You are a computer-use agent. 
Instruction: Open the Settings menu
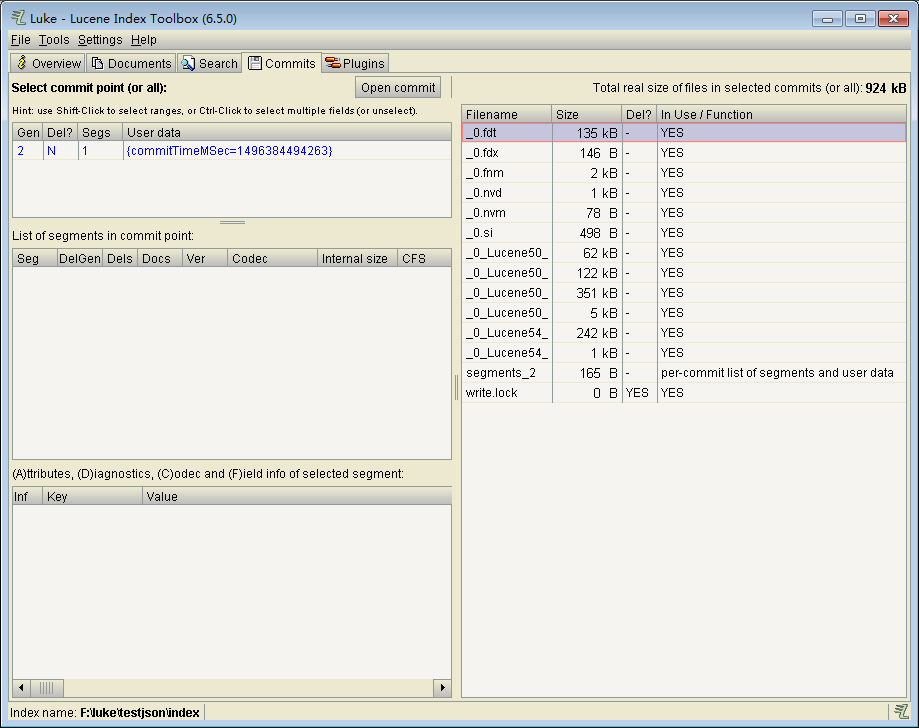100,40
